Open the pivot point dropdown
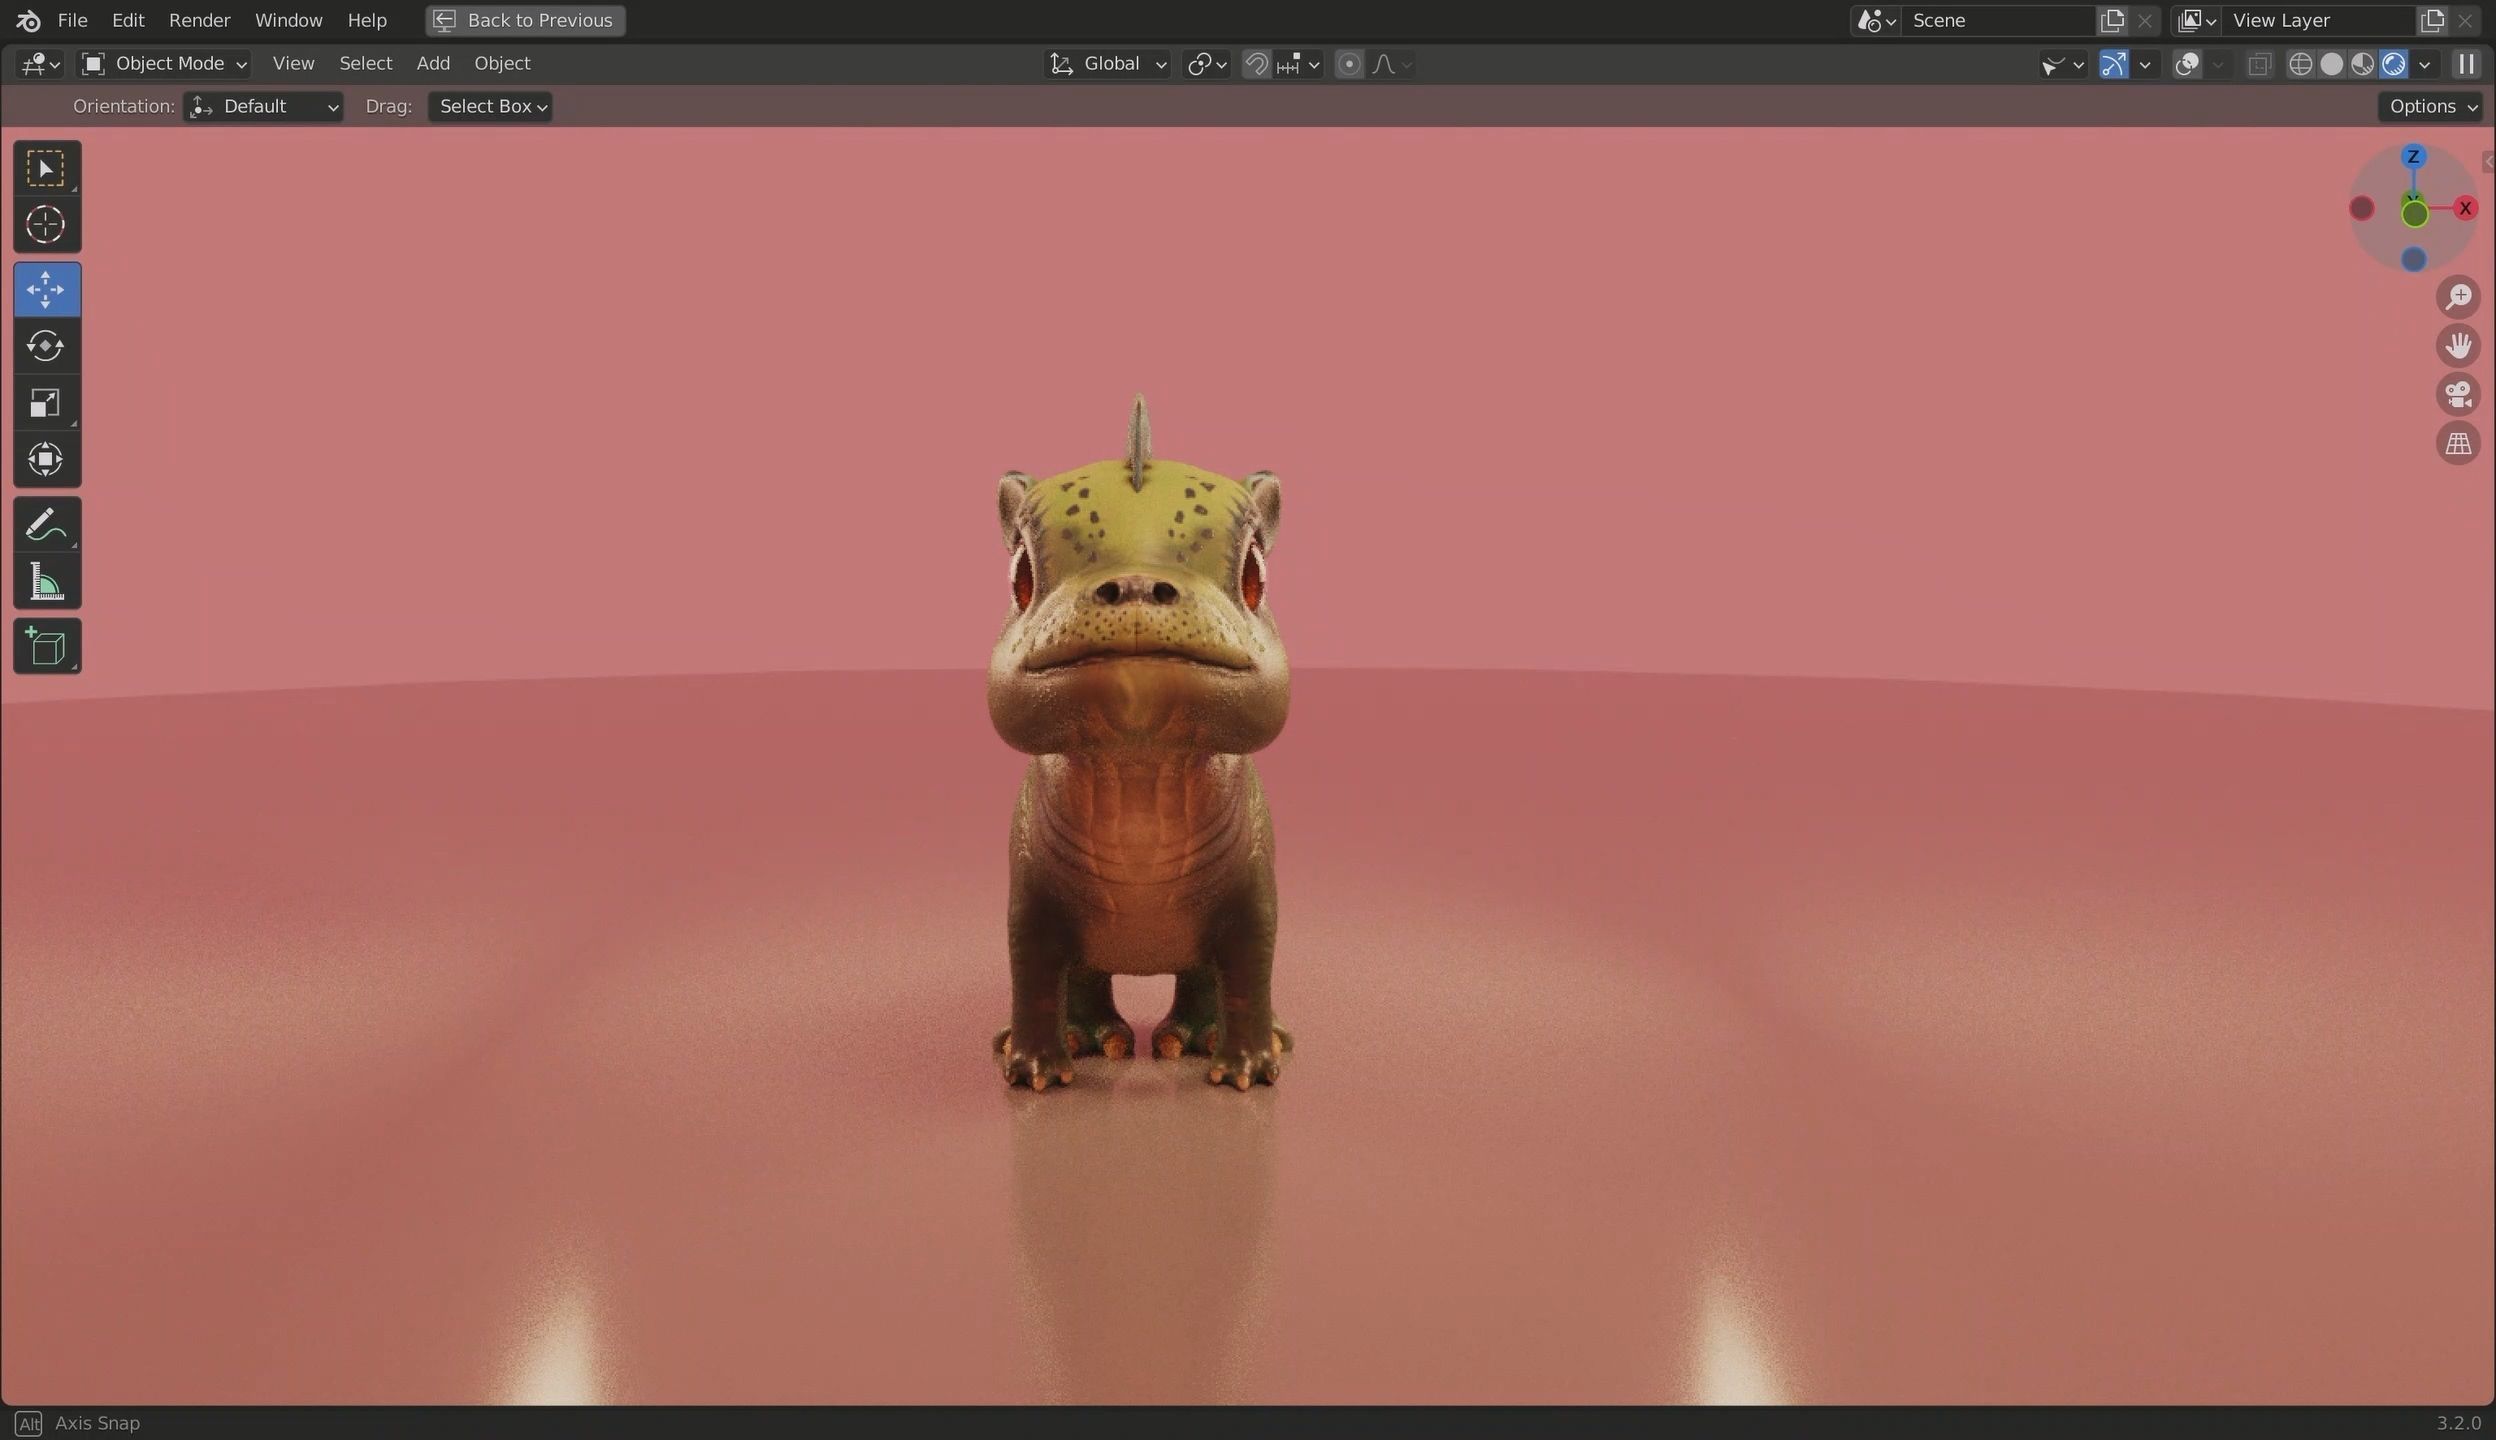The width and height of the screenshot is (2496, 1440). 1206,64
